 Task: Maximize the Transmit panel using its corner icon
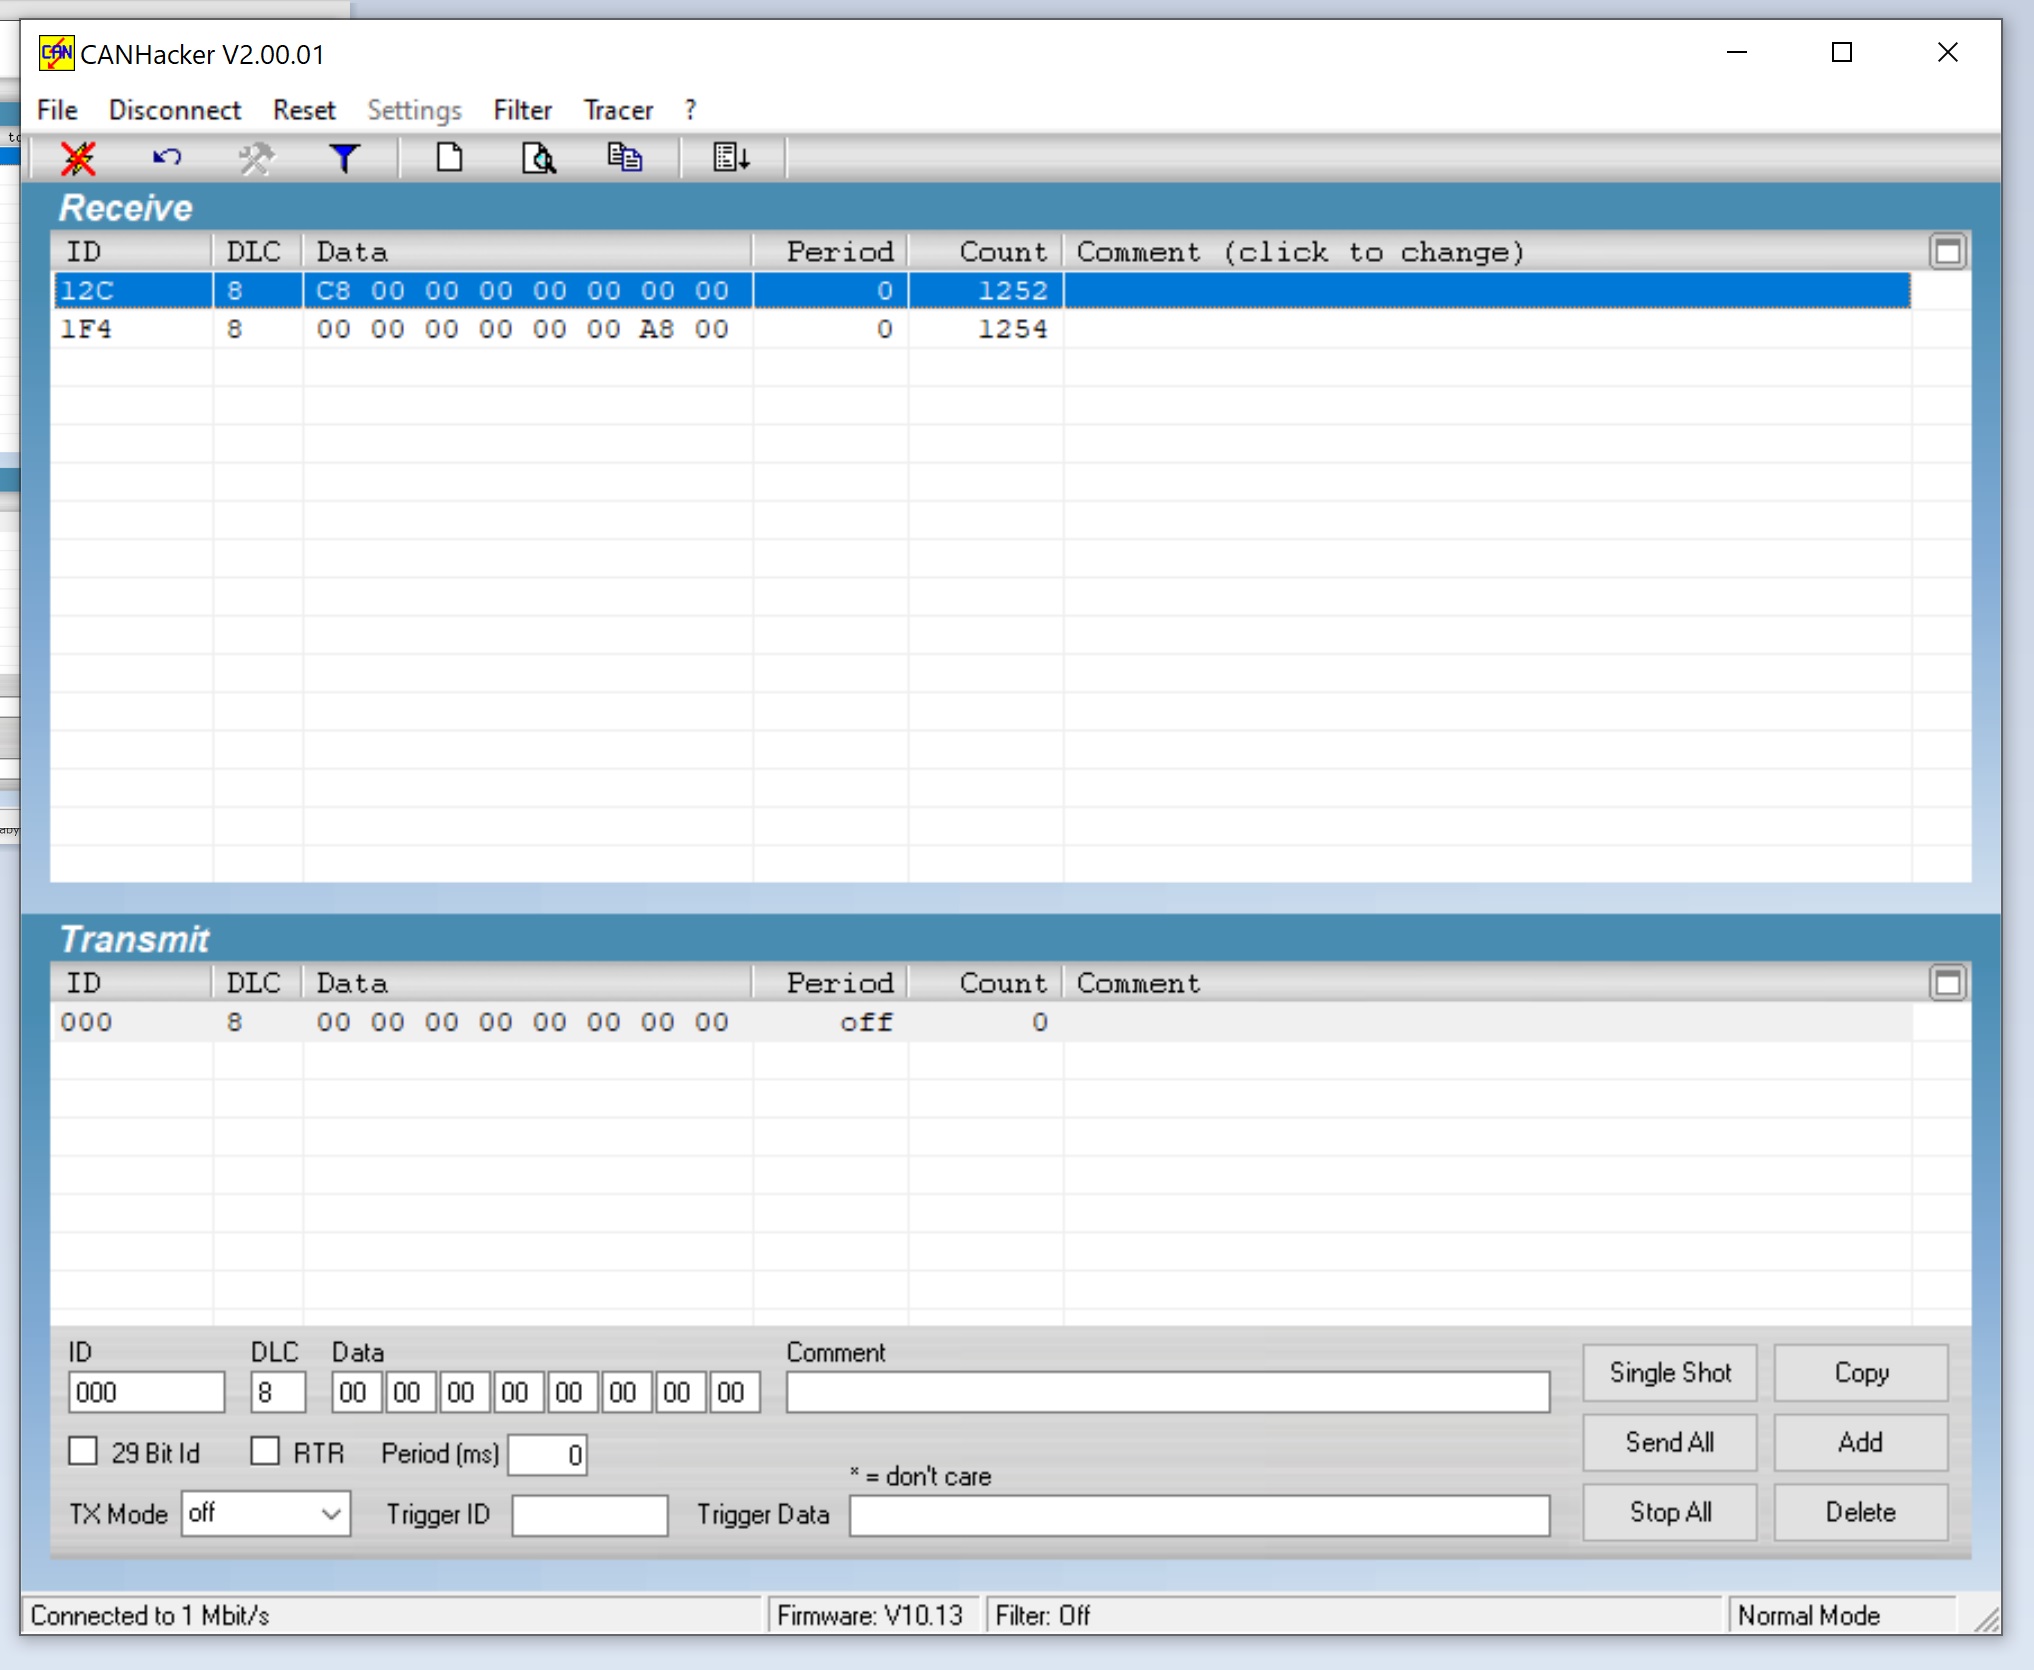tap(1947, 983)
